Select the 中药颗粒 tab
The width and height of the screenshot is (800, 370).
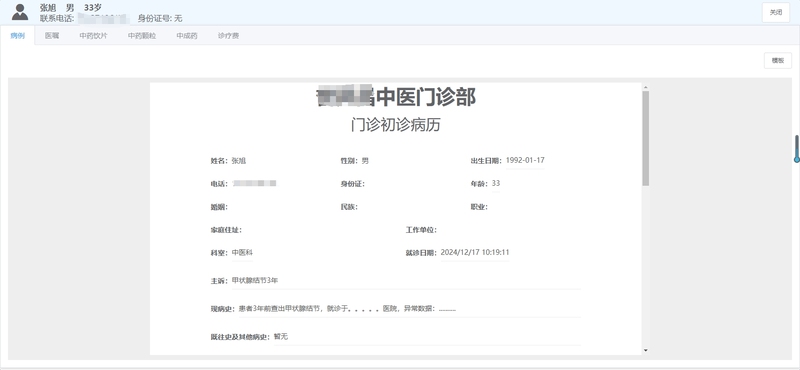click(142, 36)
